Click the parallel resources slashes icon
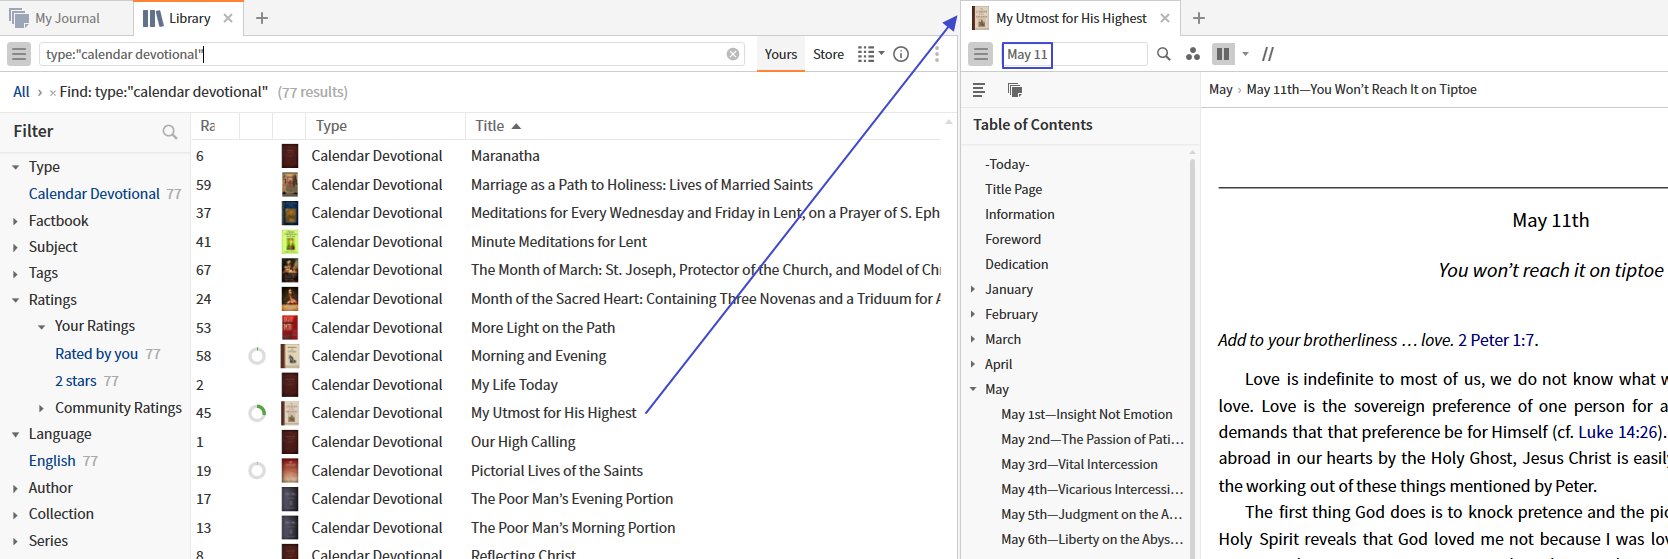This screenshot has width=1668, height=559. pos(1268,54)
